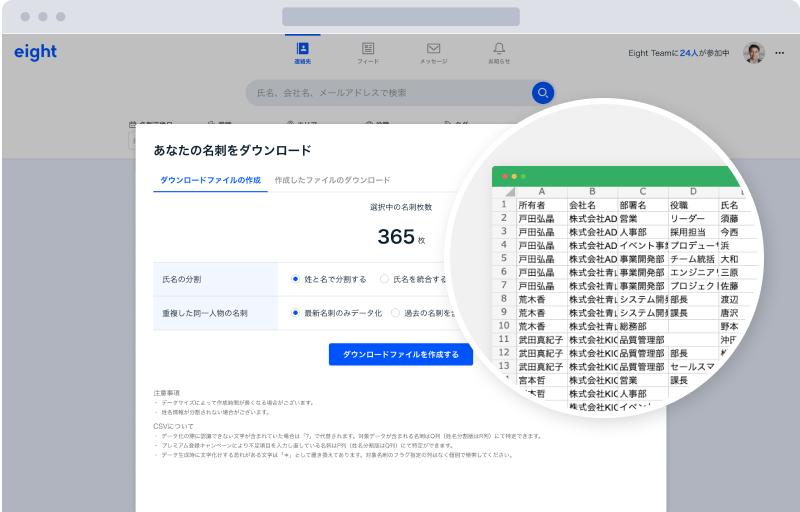Open the フィード feed icon

pyautogui.click(x=368, y=49)
